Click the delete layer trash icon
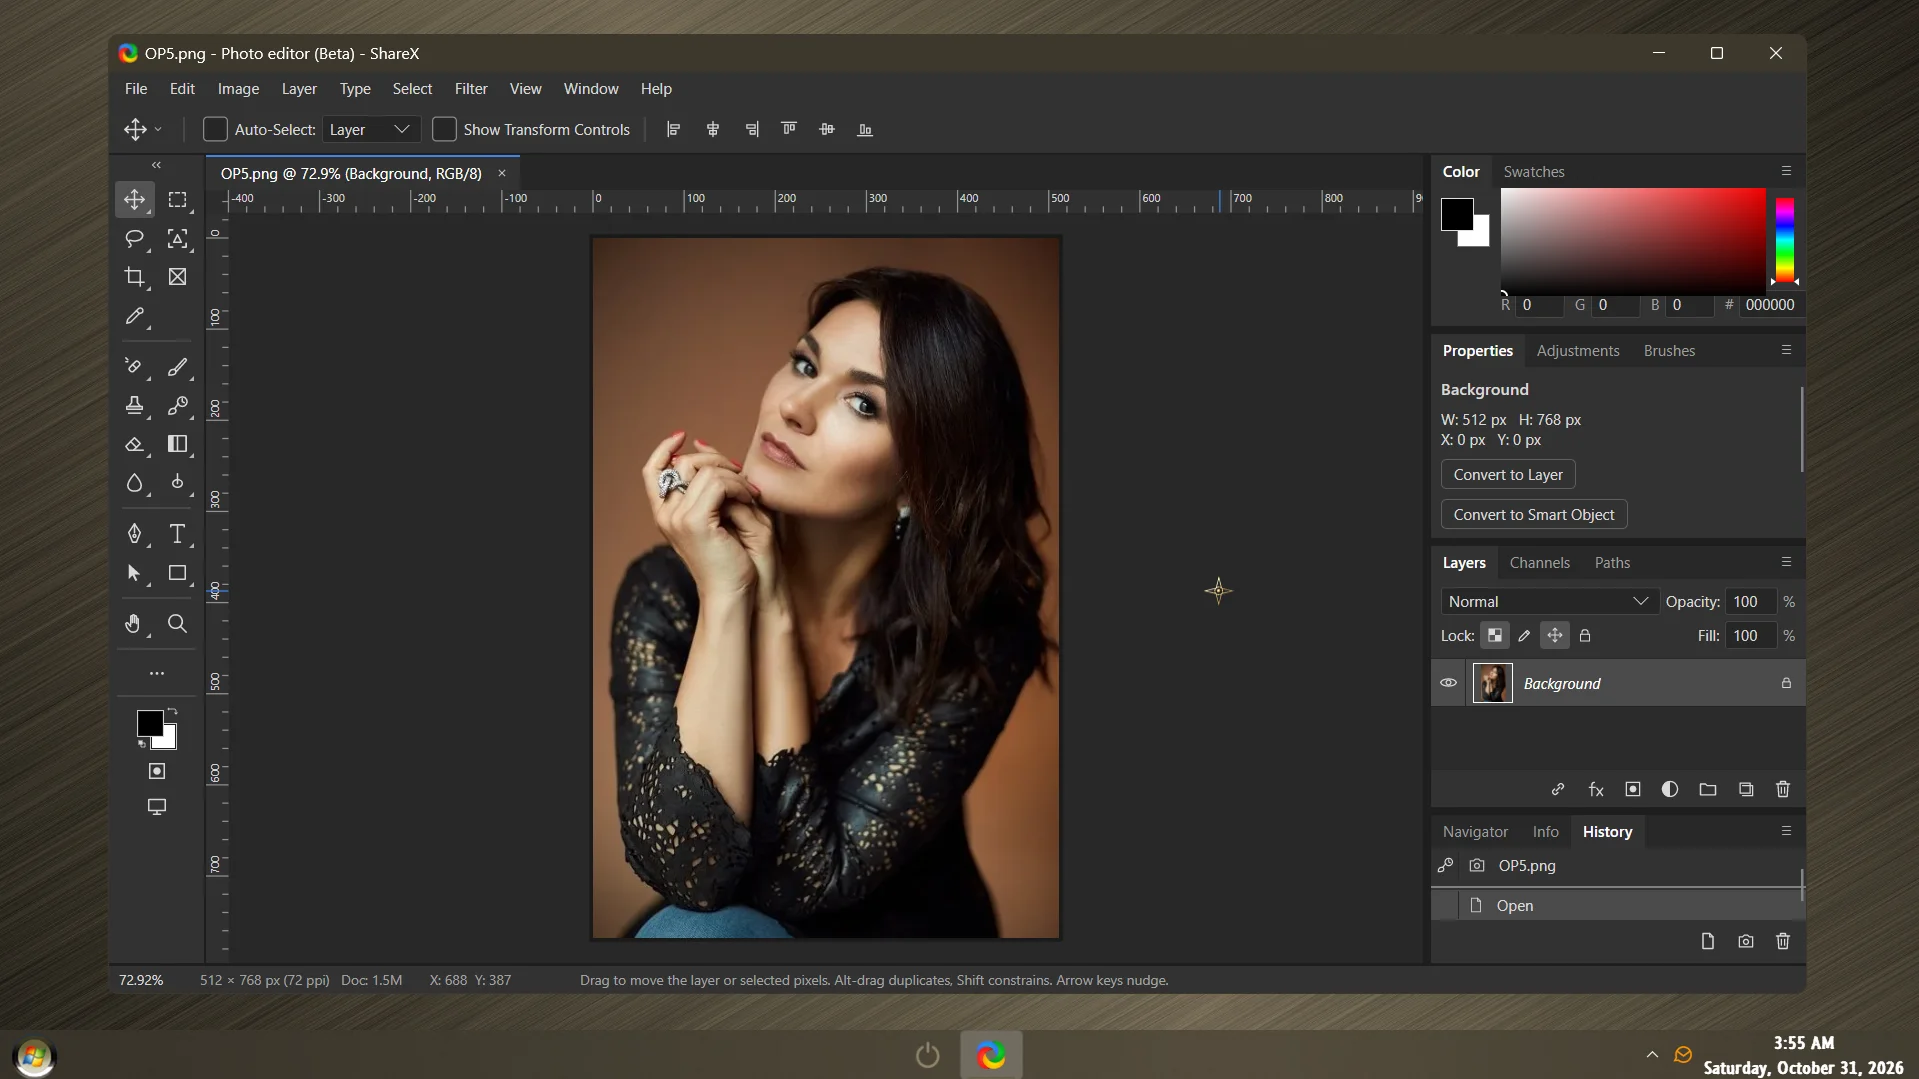Viewport: 1919px width, 1079px height. click(1782, 789)
